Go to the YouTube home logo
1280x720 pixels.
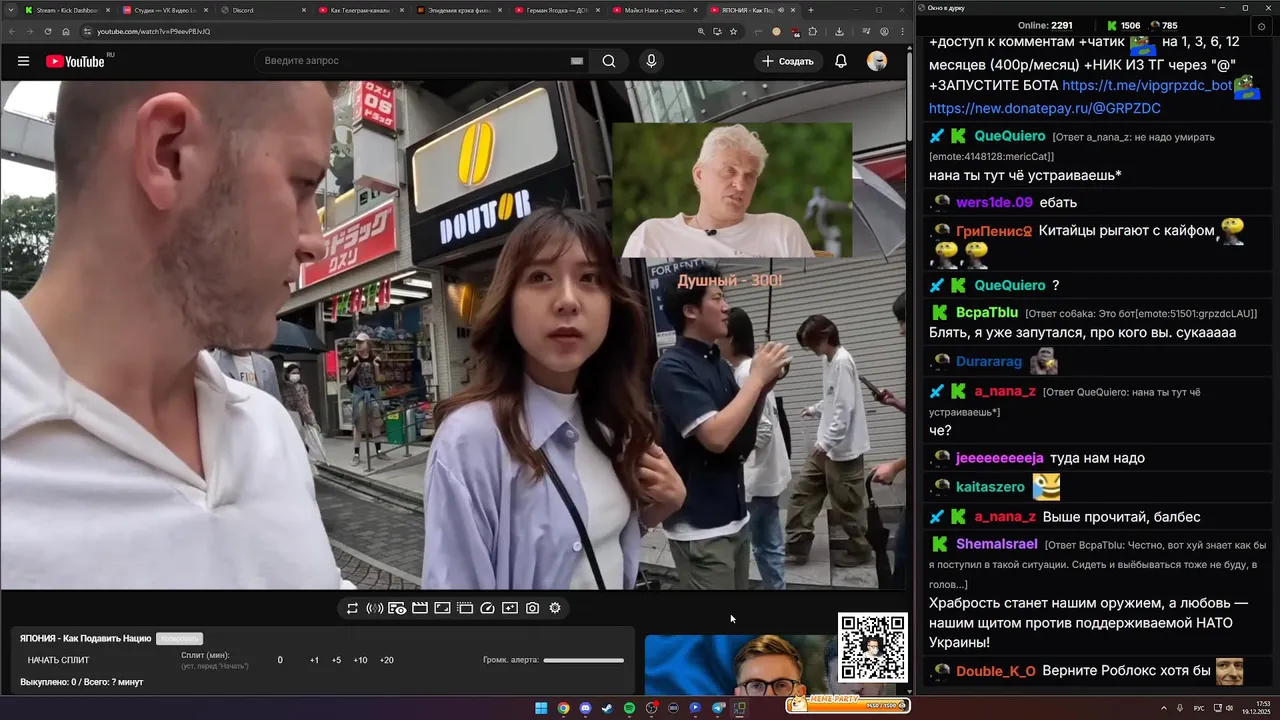click(x=75, y=61)
